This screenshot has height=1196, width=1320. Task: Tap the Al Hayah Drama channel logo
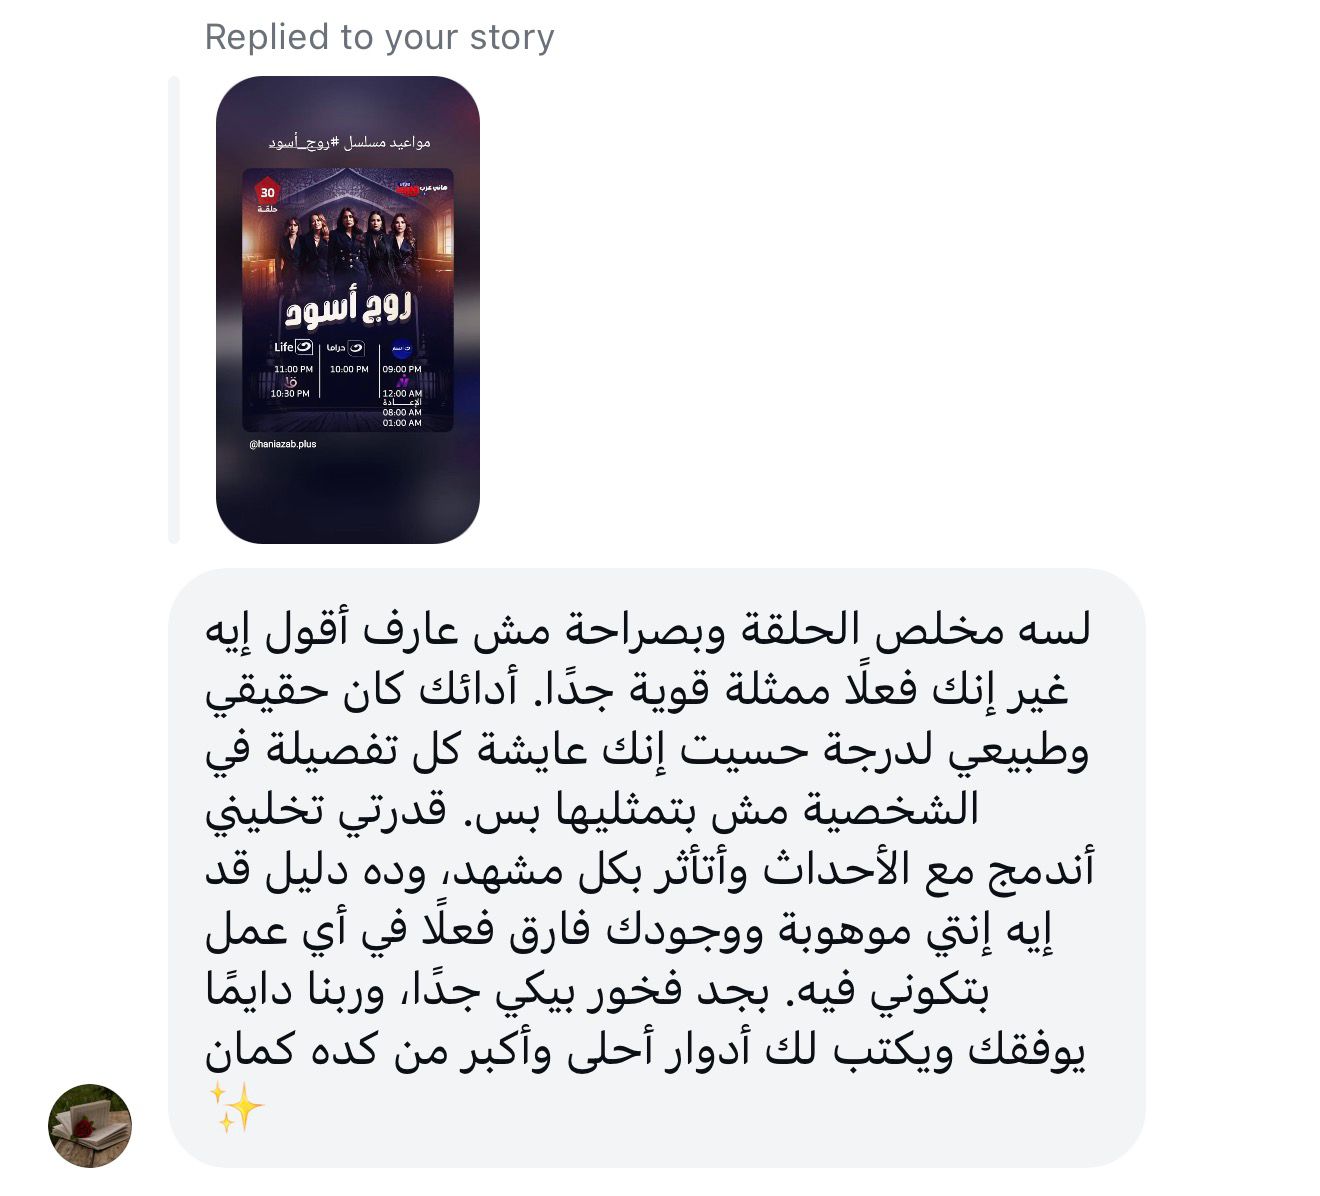click(345, 348)
